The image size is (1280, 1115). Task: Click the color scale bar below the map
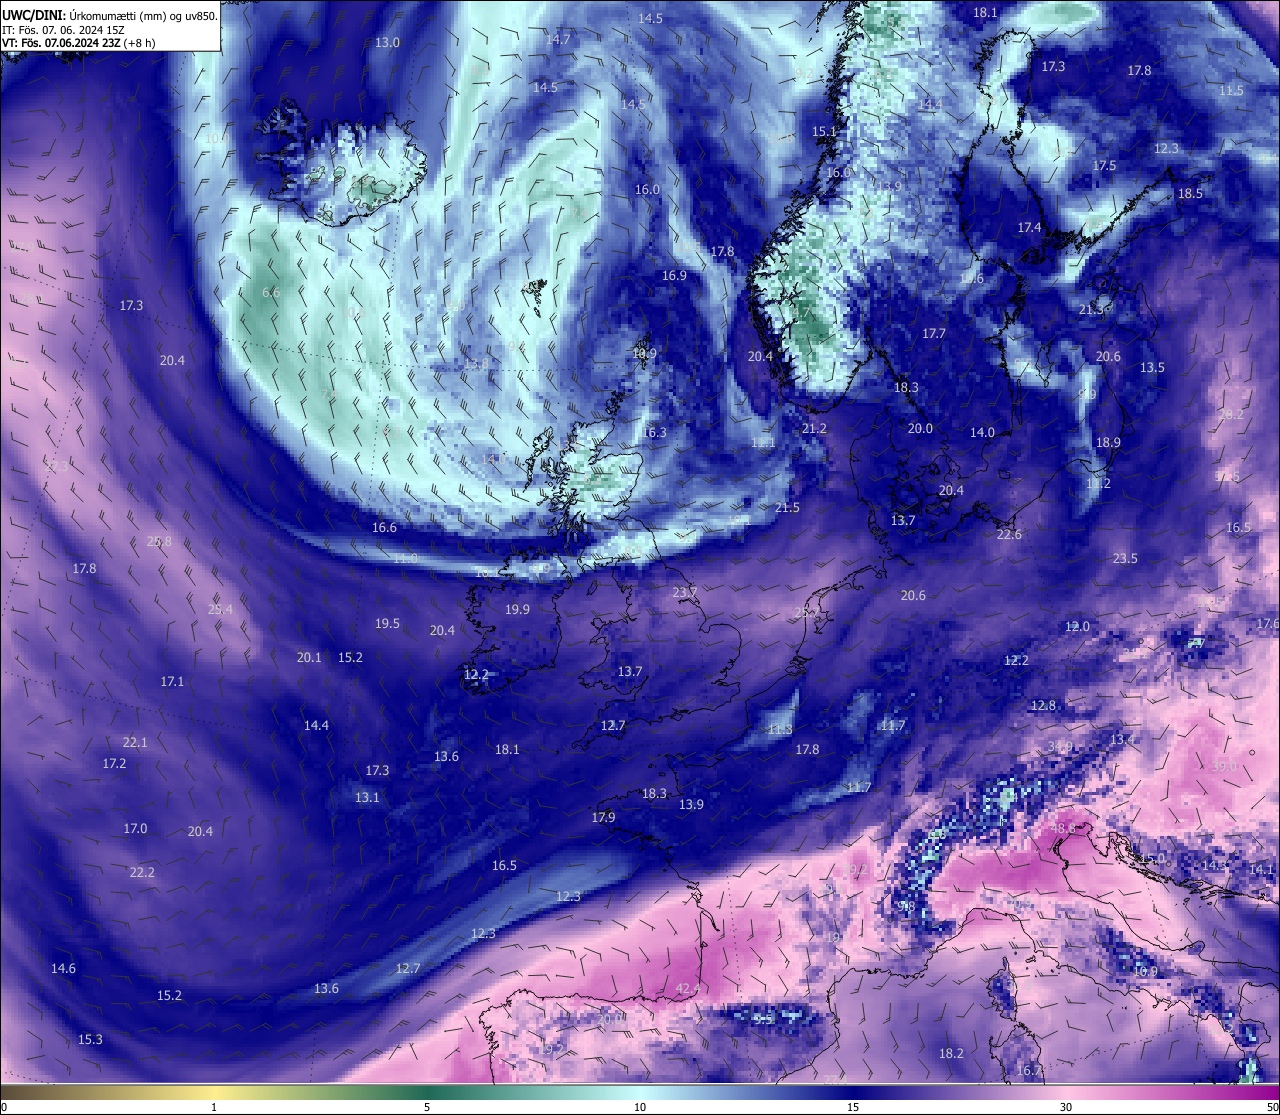click(640, 1091)
